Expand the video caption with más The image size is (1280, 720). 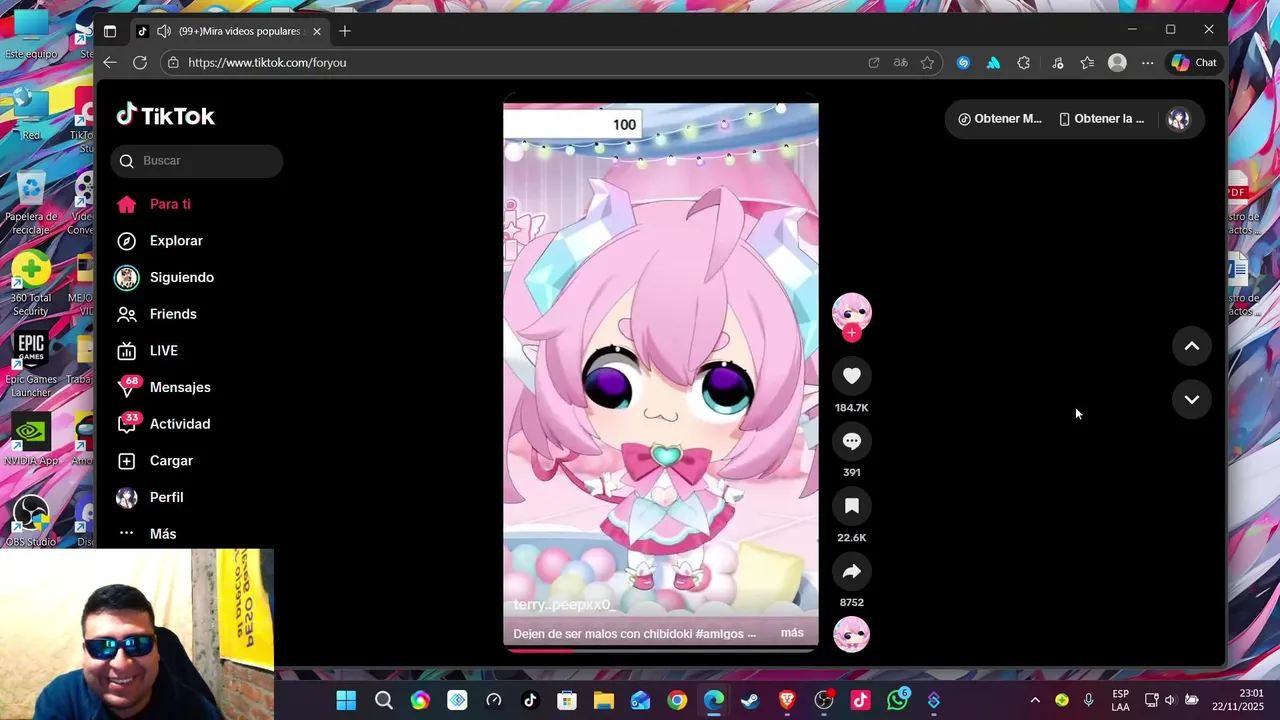click(x=792, y=633)
